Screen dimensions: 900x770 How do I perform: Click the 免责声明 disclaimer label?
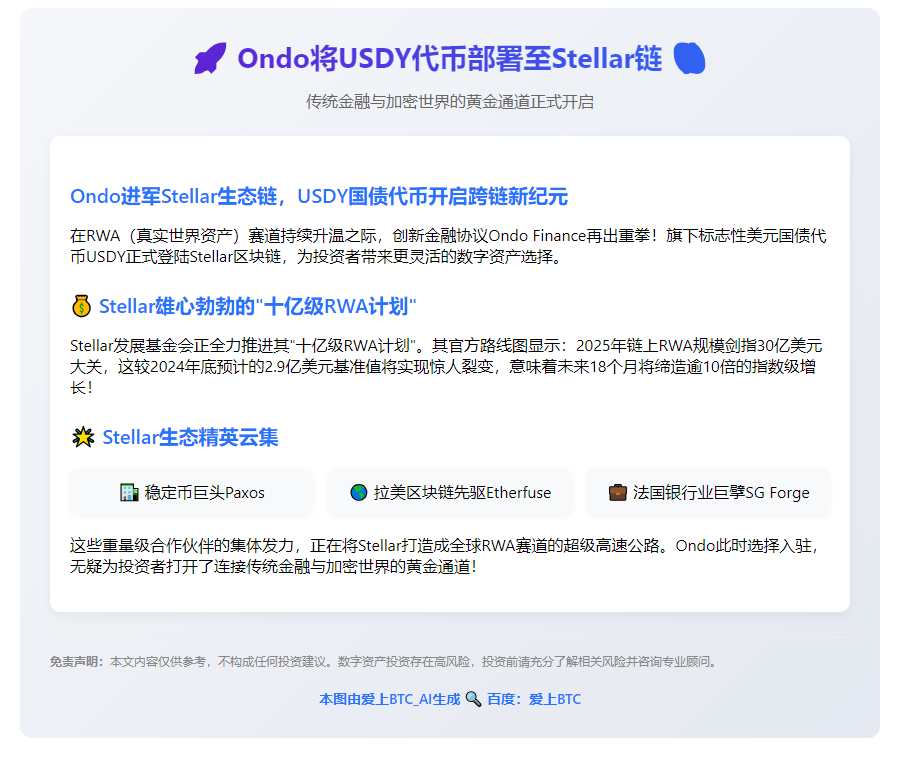pos(77,662)
